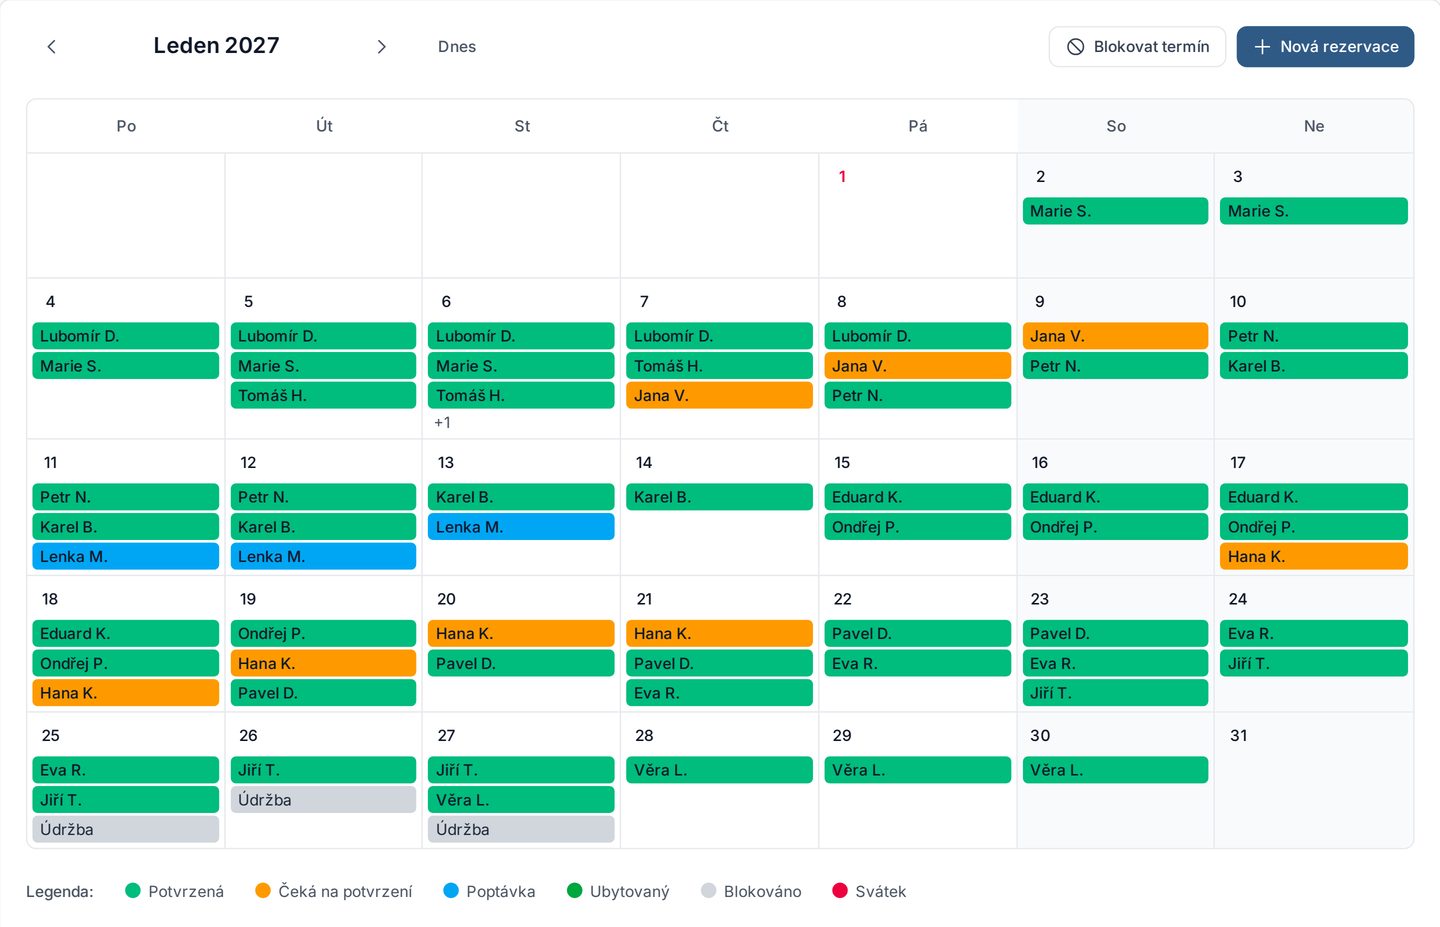The width and height of the screenshot is (1440, 927).
Task: Click the green Potvrzená legend dot
Action: 133,891
